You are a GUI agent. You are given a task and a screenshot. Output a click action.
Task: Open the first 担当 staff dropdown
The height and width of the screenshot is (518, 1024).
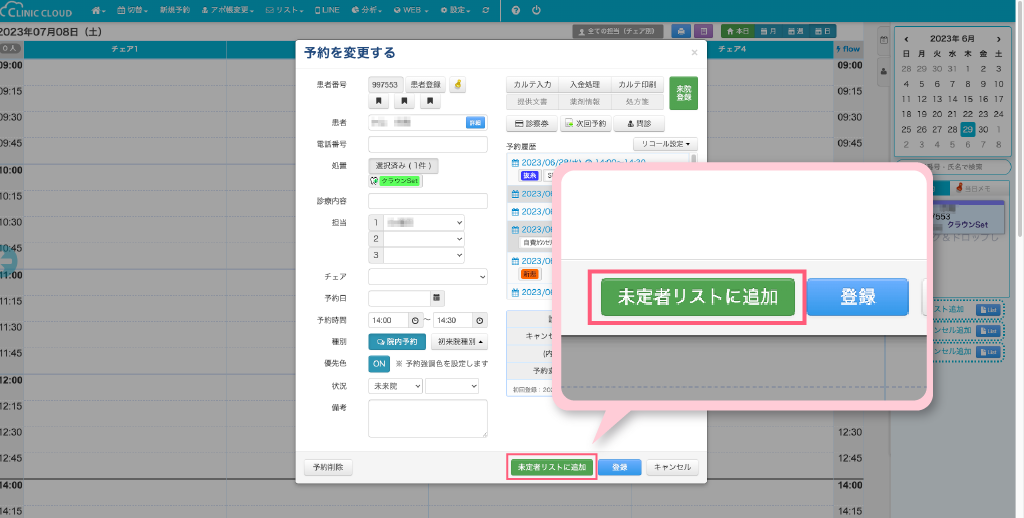coord(424,222)
